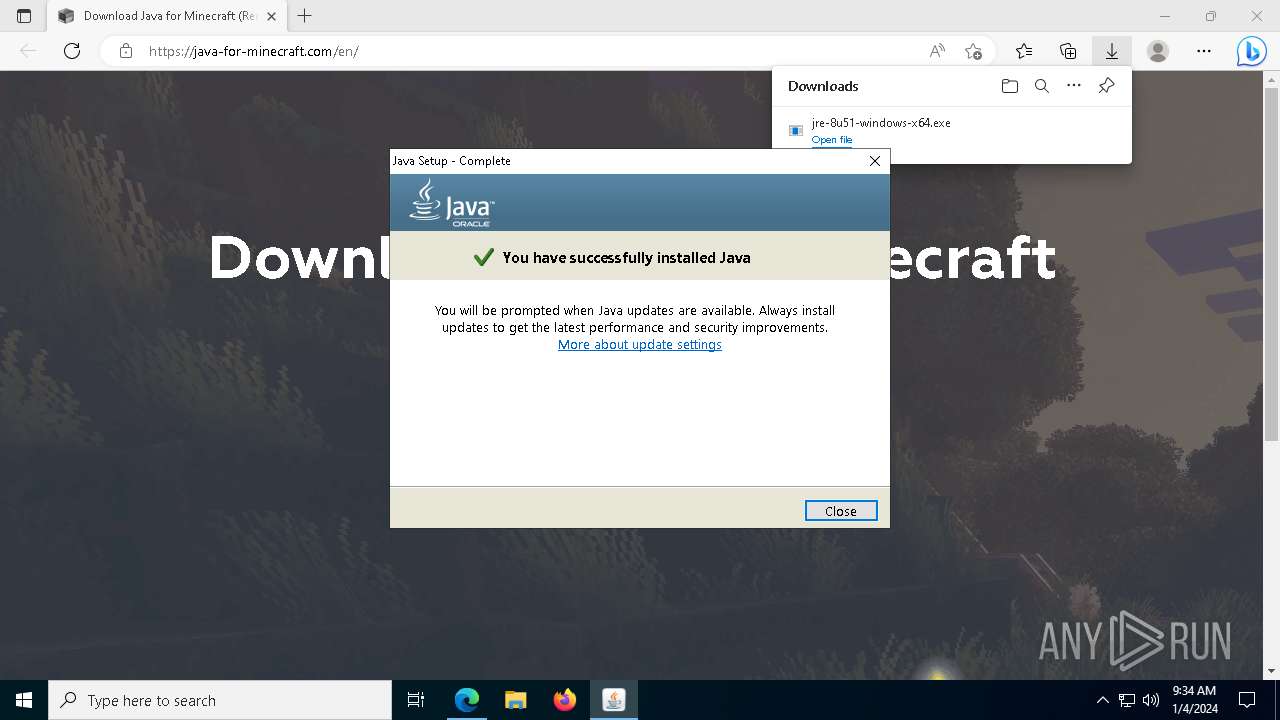Click the jre-8u51-windows-x64.exe file icon
Screen dimensions: 1280x720
tap(796, 130)
